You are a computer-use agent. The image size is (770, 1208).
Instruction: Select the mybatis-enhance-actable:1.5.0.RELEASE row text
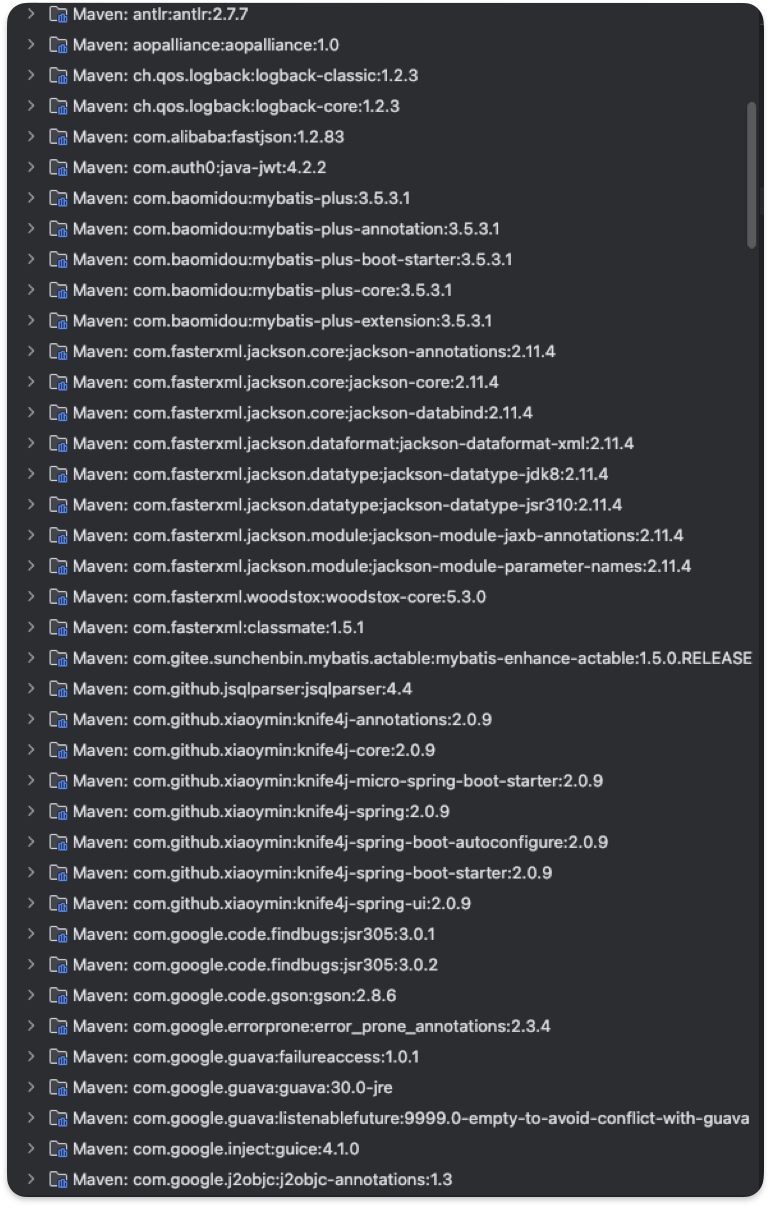coord(413,658)
